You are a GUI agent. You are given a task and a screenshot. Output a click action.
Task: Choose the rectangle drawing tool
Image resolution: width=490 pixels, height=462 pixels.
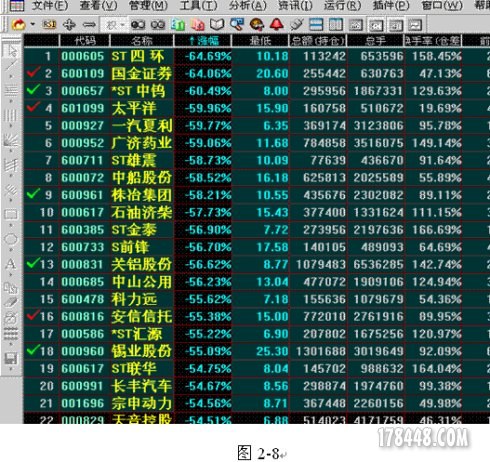click(10, 214)
